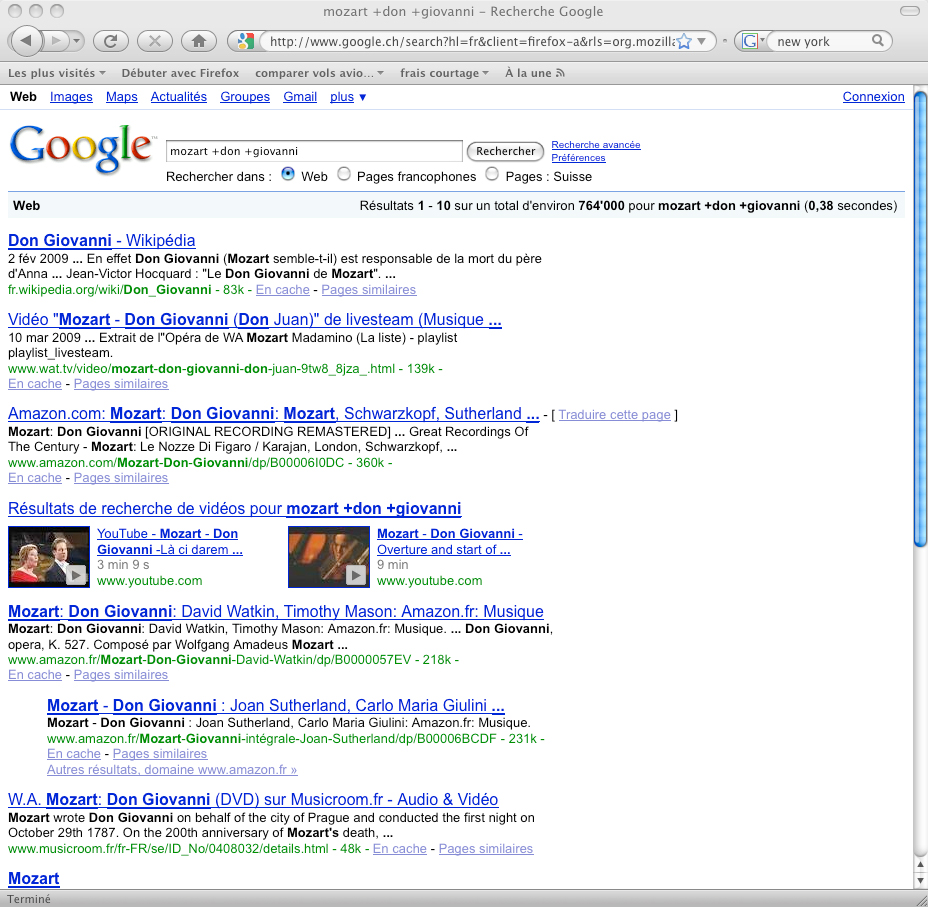Viewport: 928px width, 907px height.
Task: Click Traduire cette page link
Action: pos(614,415)
